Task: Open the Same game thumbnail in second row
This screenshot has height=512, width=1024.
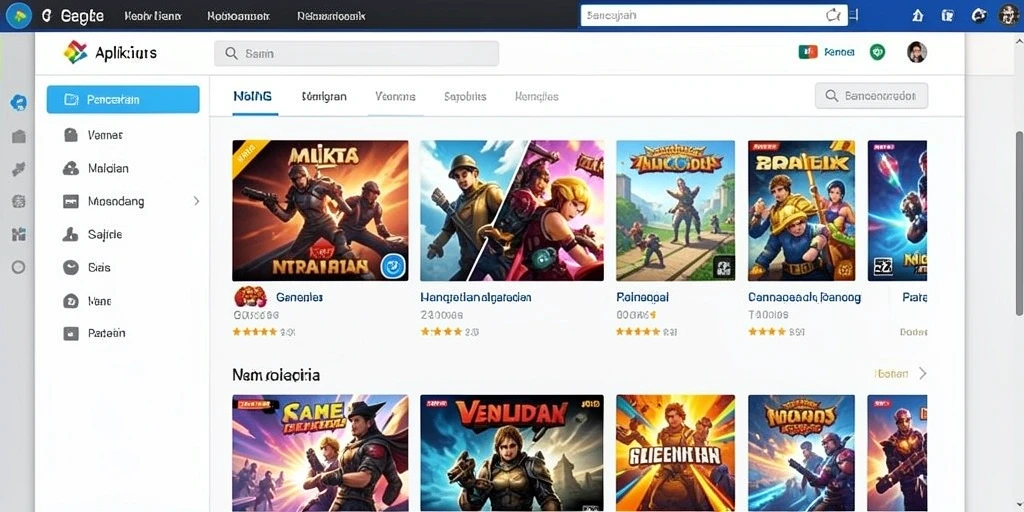Action: coord(320,453)
